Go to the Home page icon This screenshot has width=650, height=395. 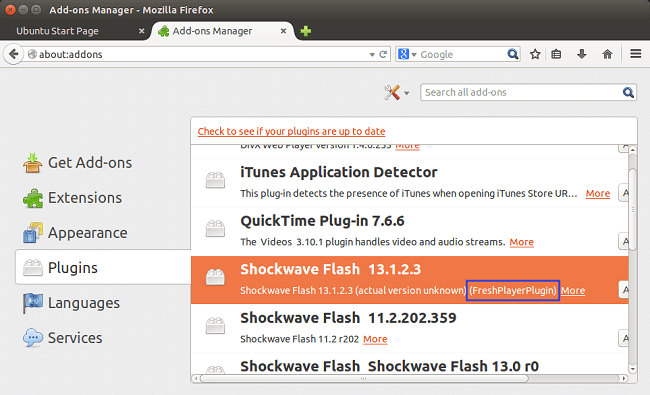point(607,54)
